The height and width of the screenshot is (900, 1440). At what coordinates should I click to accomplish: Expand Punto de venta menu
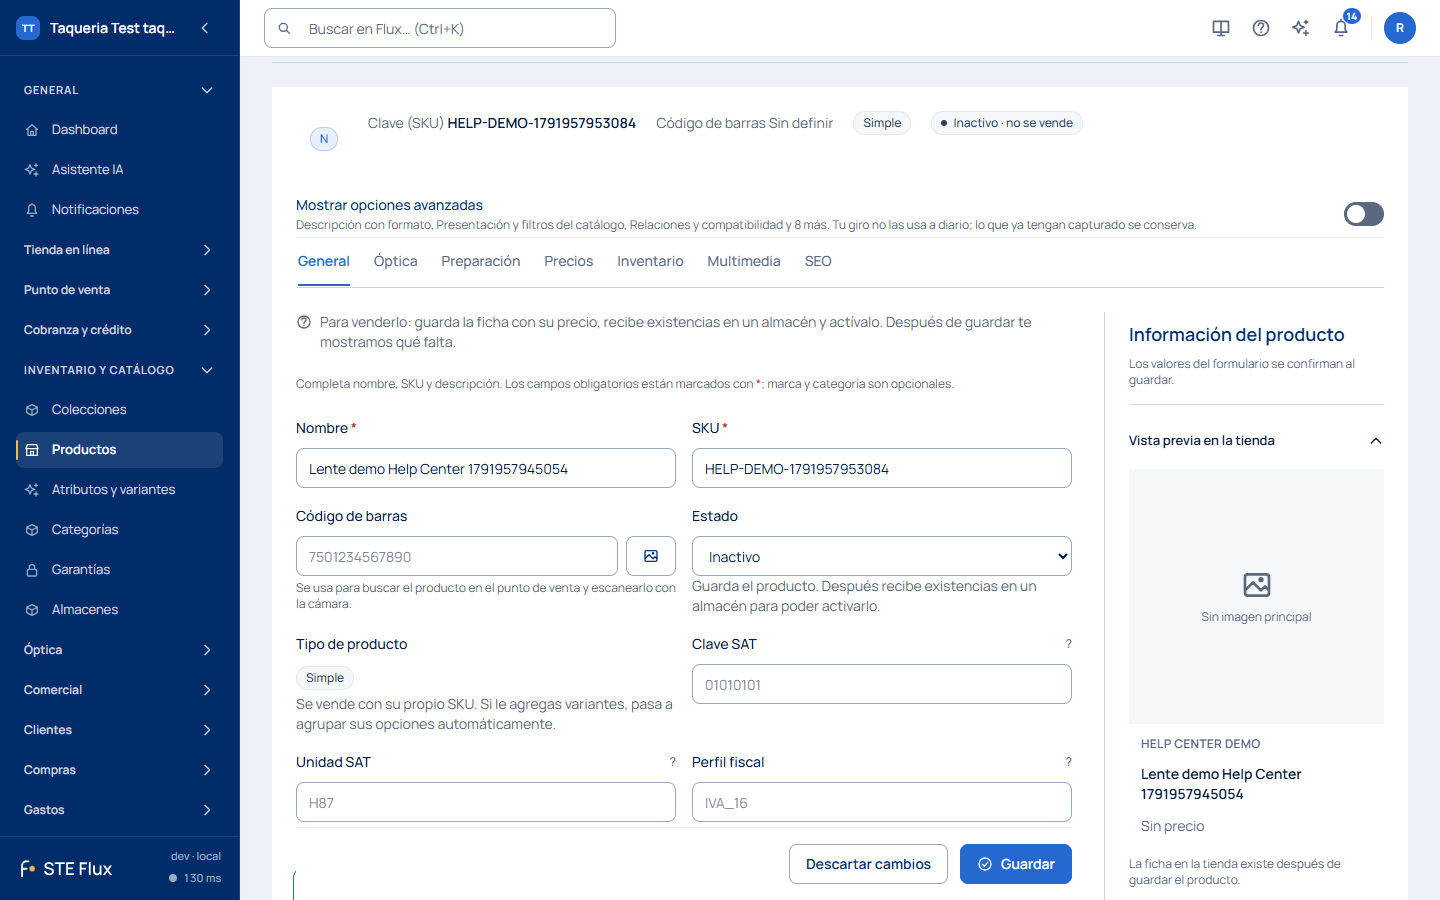[x=119, y=290]
